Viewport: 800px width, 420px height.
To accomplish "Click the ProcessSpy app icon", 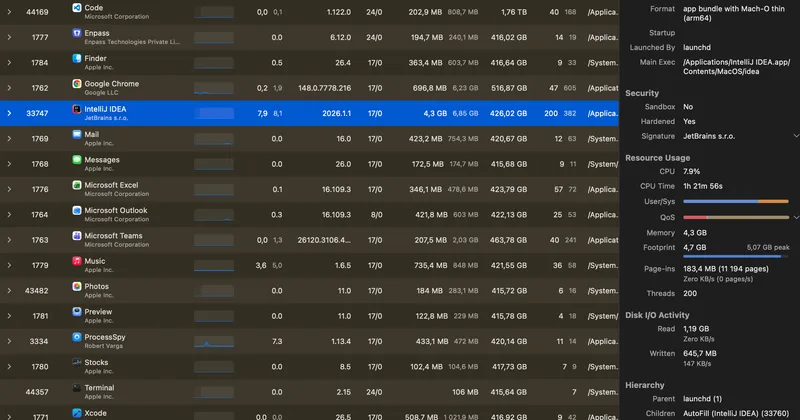I will [x=77, y=337].
